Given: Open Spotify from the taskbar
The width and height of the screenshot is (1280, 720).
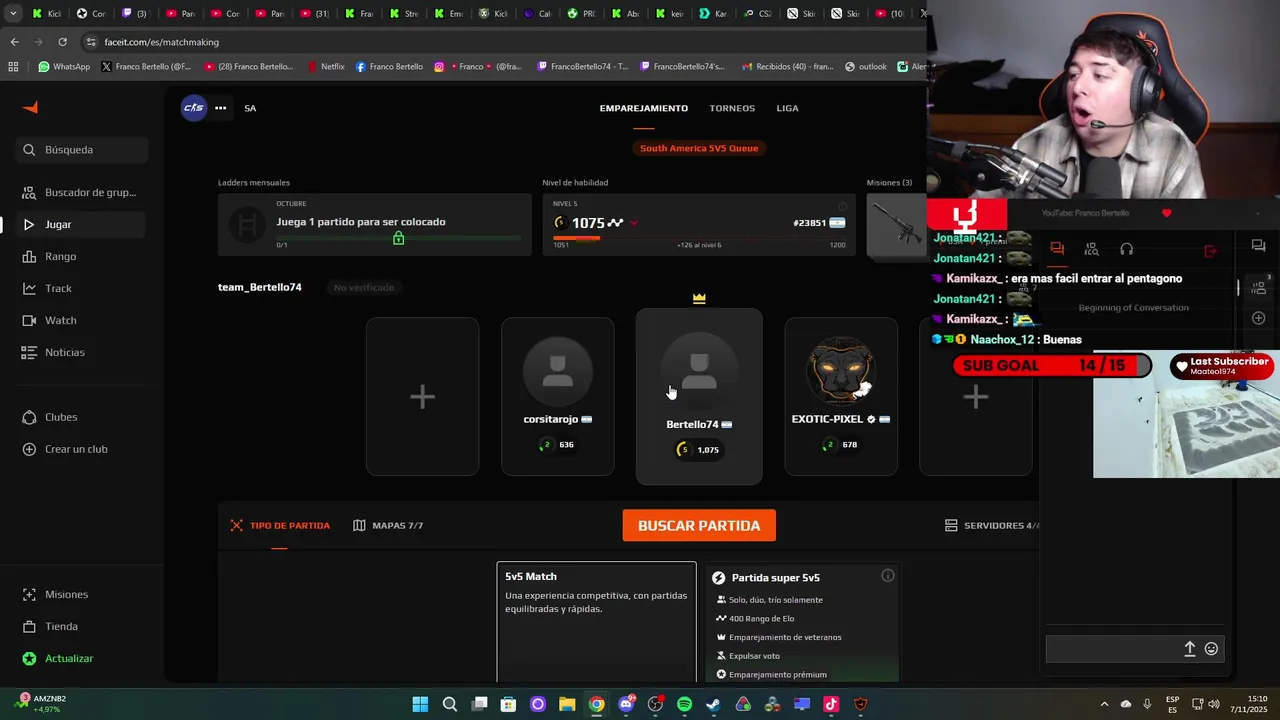Looking at the screenshot, I should coord(684,704).
